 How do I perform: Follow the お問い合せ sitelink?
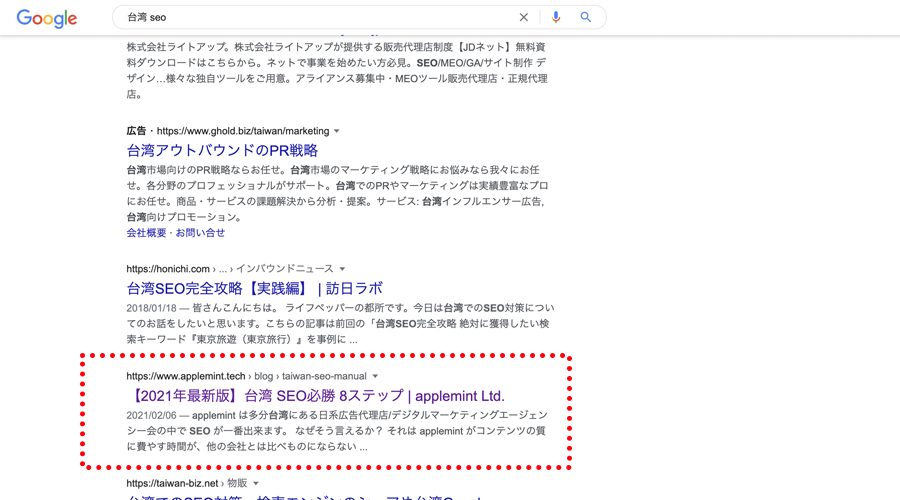coord(200,232)
